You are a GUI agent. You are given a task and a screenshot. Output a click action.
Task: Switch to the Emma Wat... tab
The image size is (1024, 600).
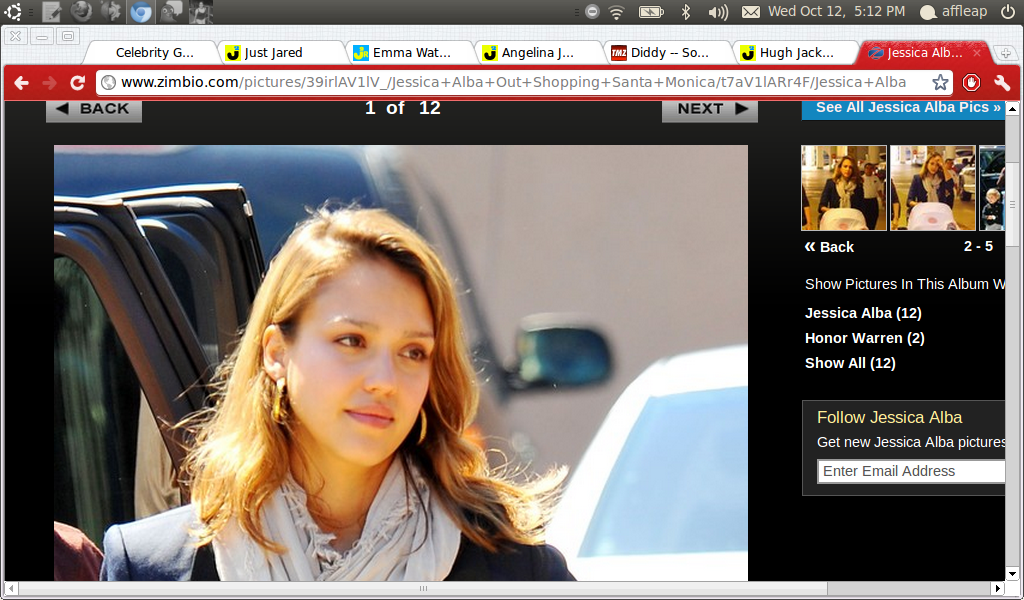410,53
